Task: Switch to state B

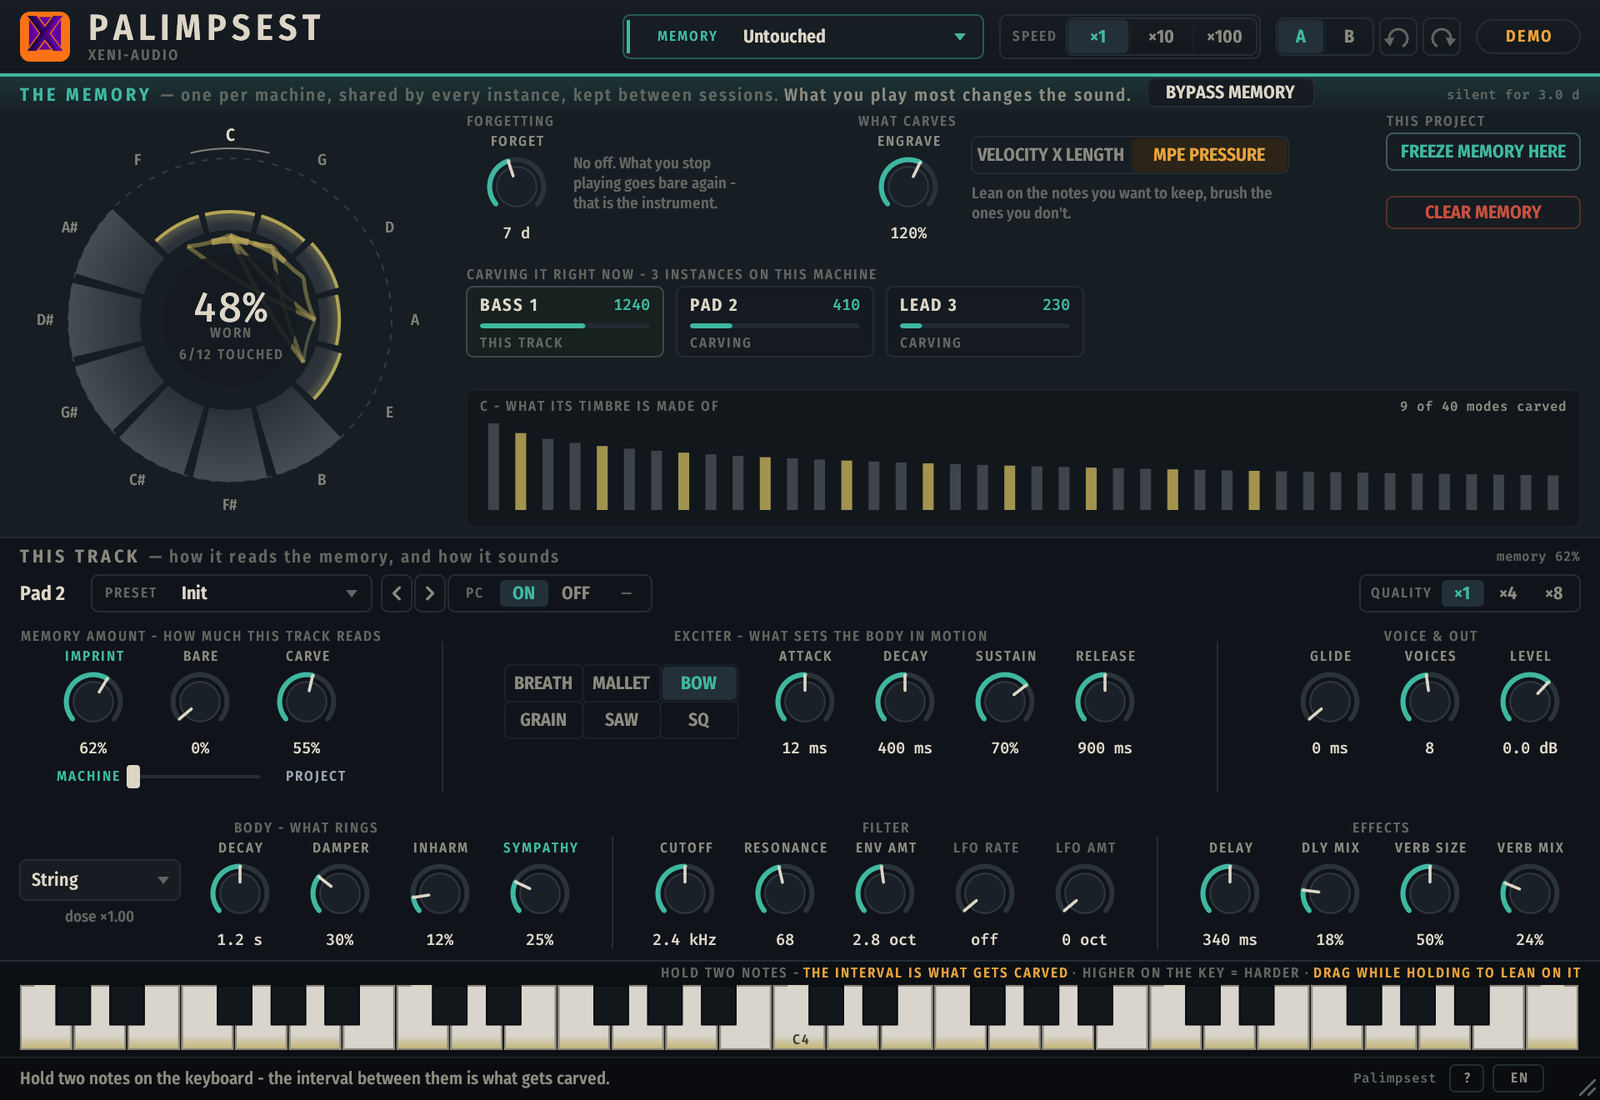Action: point(1349,37)
